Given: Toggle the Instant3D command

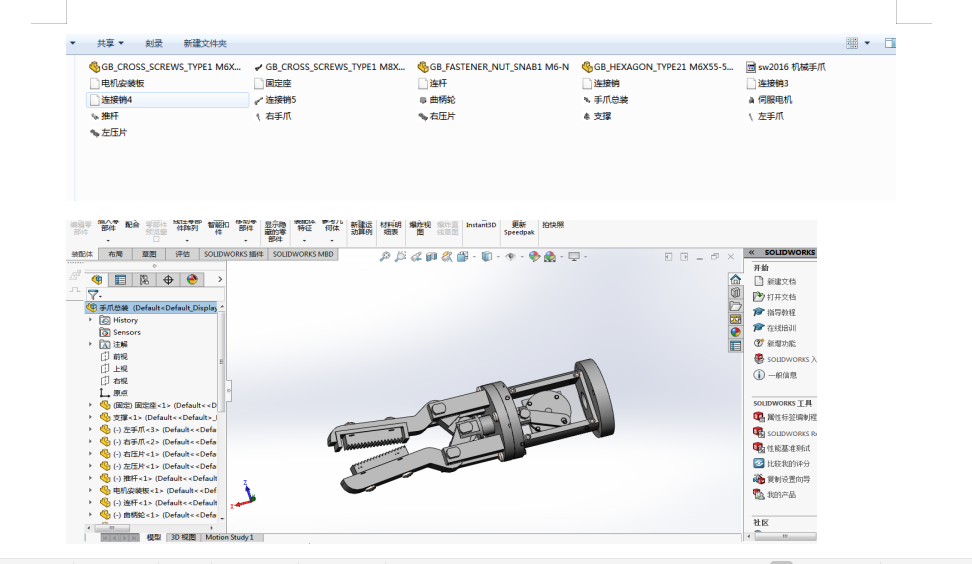Looking at the screenshot, I should [481, 225].
